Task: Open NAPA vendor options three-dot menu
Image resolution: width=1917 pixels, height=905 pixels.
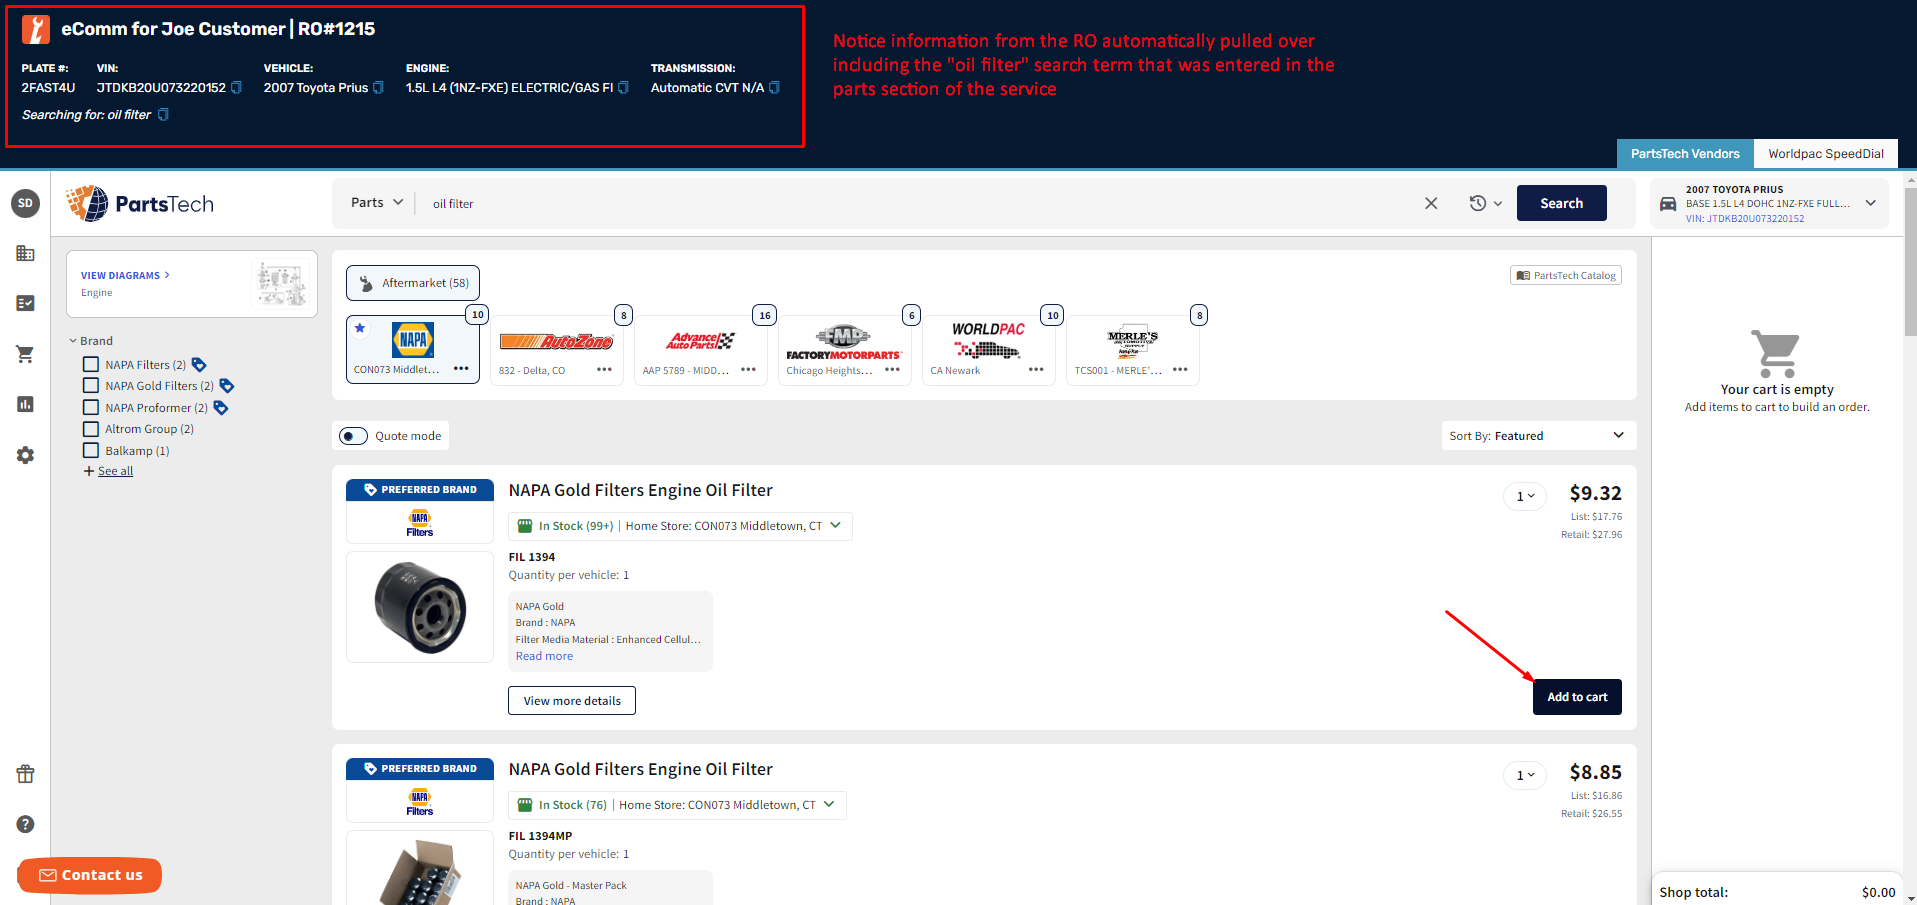Action: [461, 369]
